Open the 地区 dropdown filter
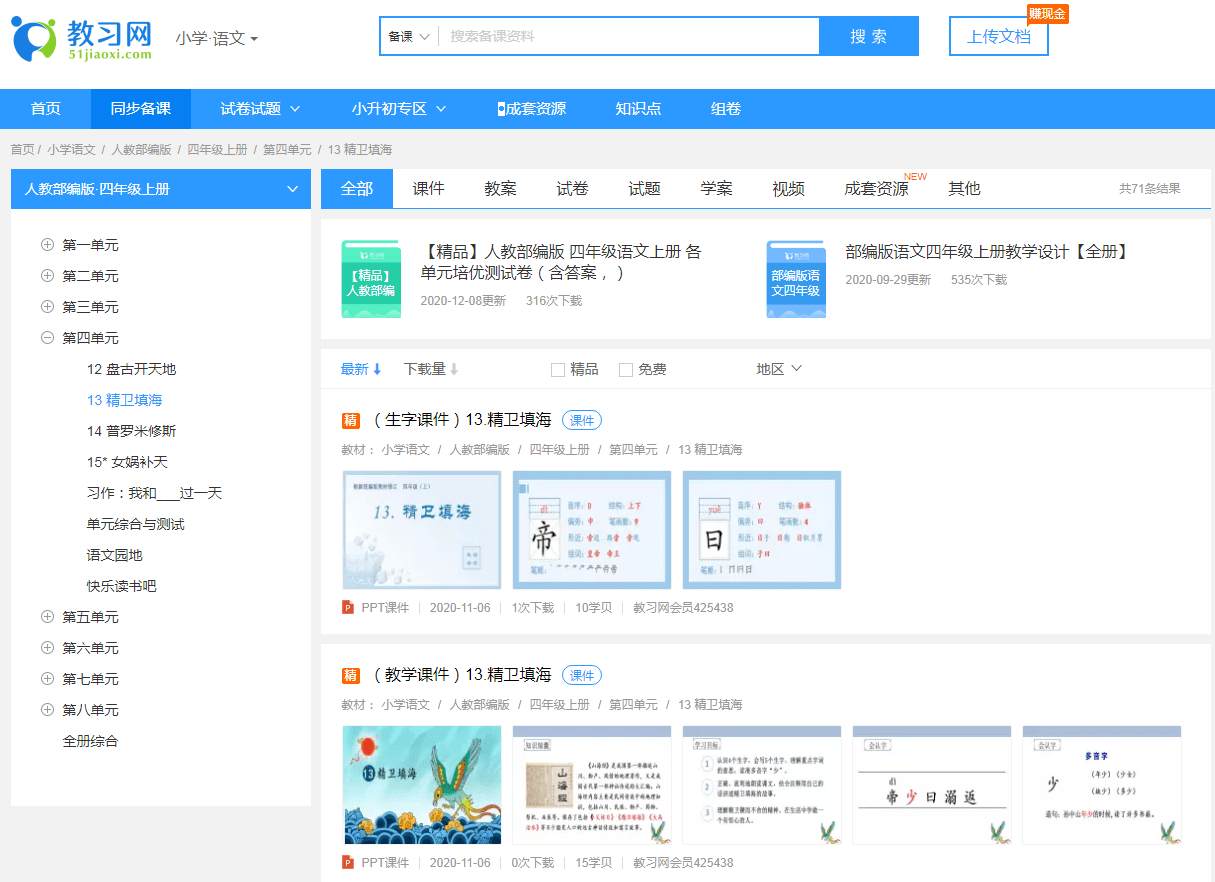 780,368
